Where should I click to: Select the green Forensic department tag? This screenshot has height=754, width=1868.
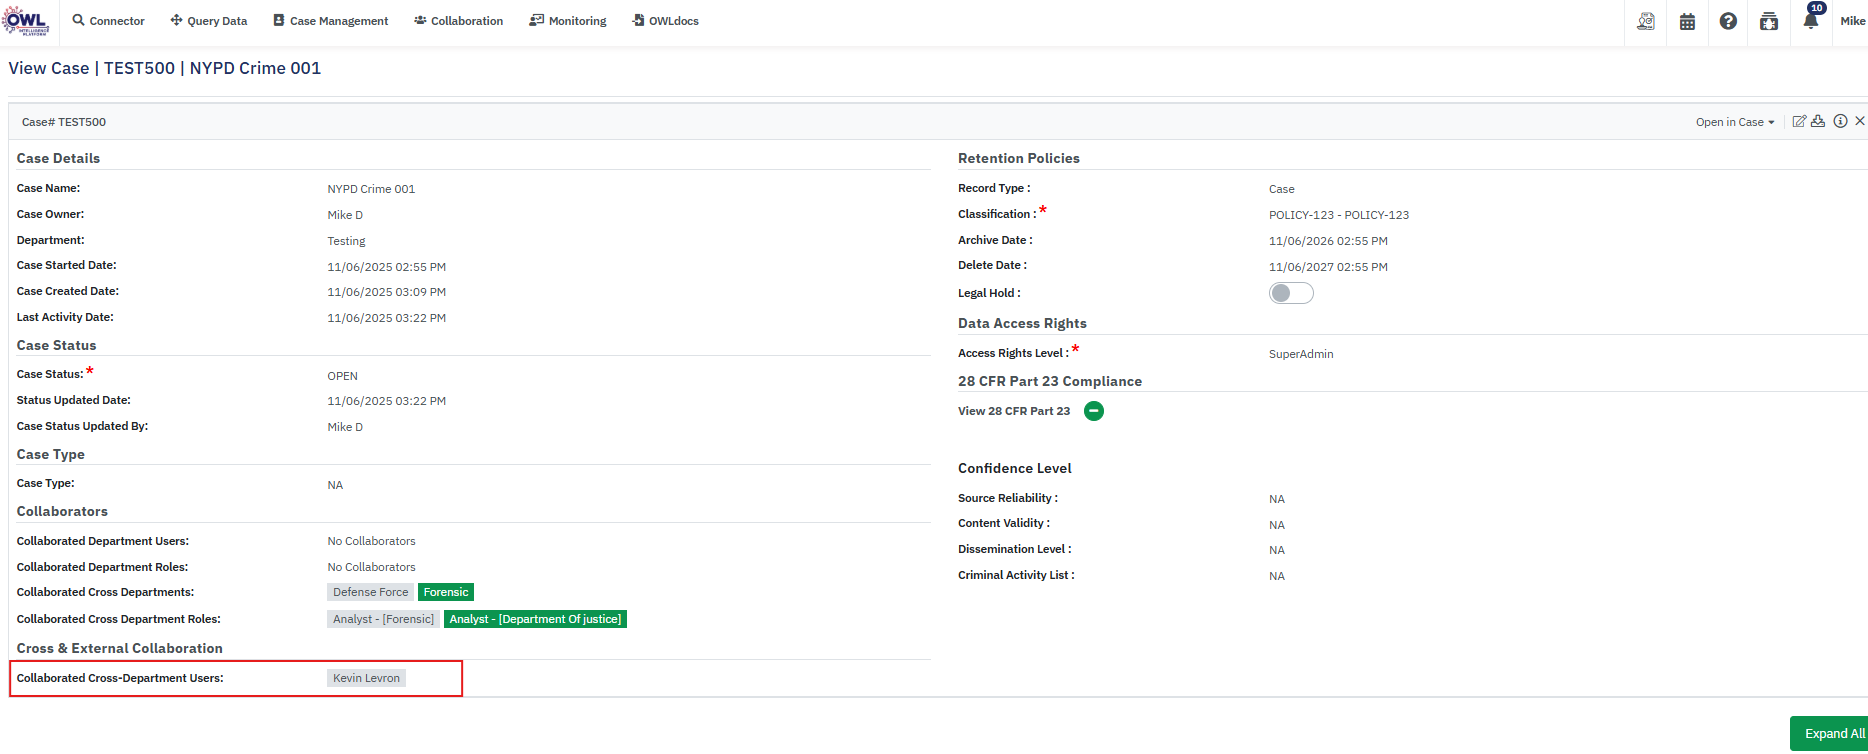click(445, 592)
